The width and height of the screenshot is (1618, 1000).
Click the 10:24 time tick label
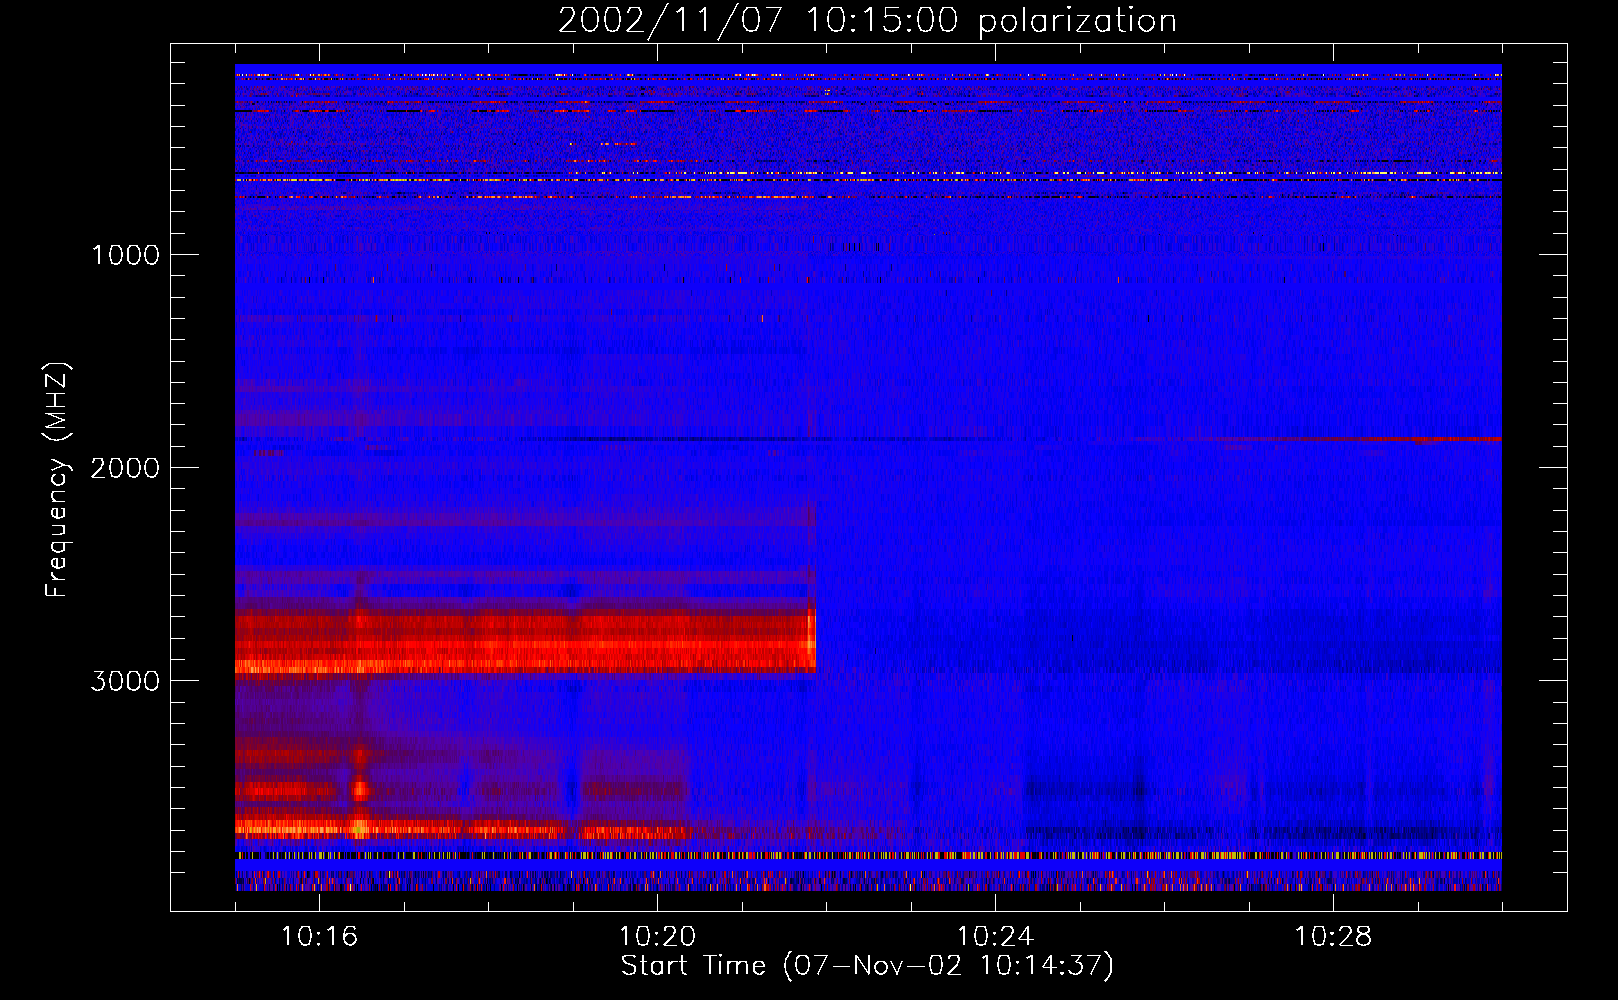[995, 937]
